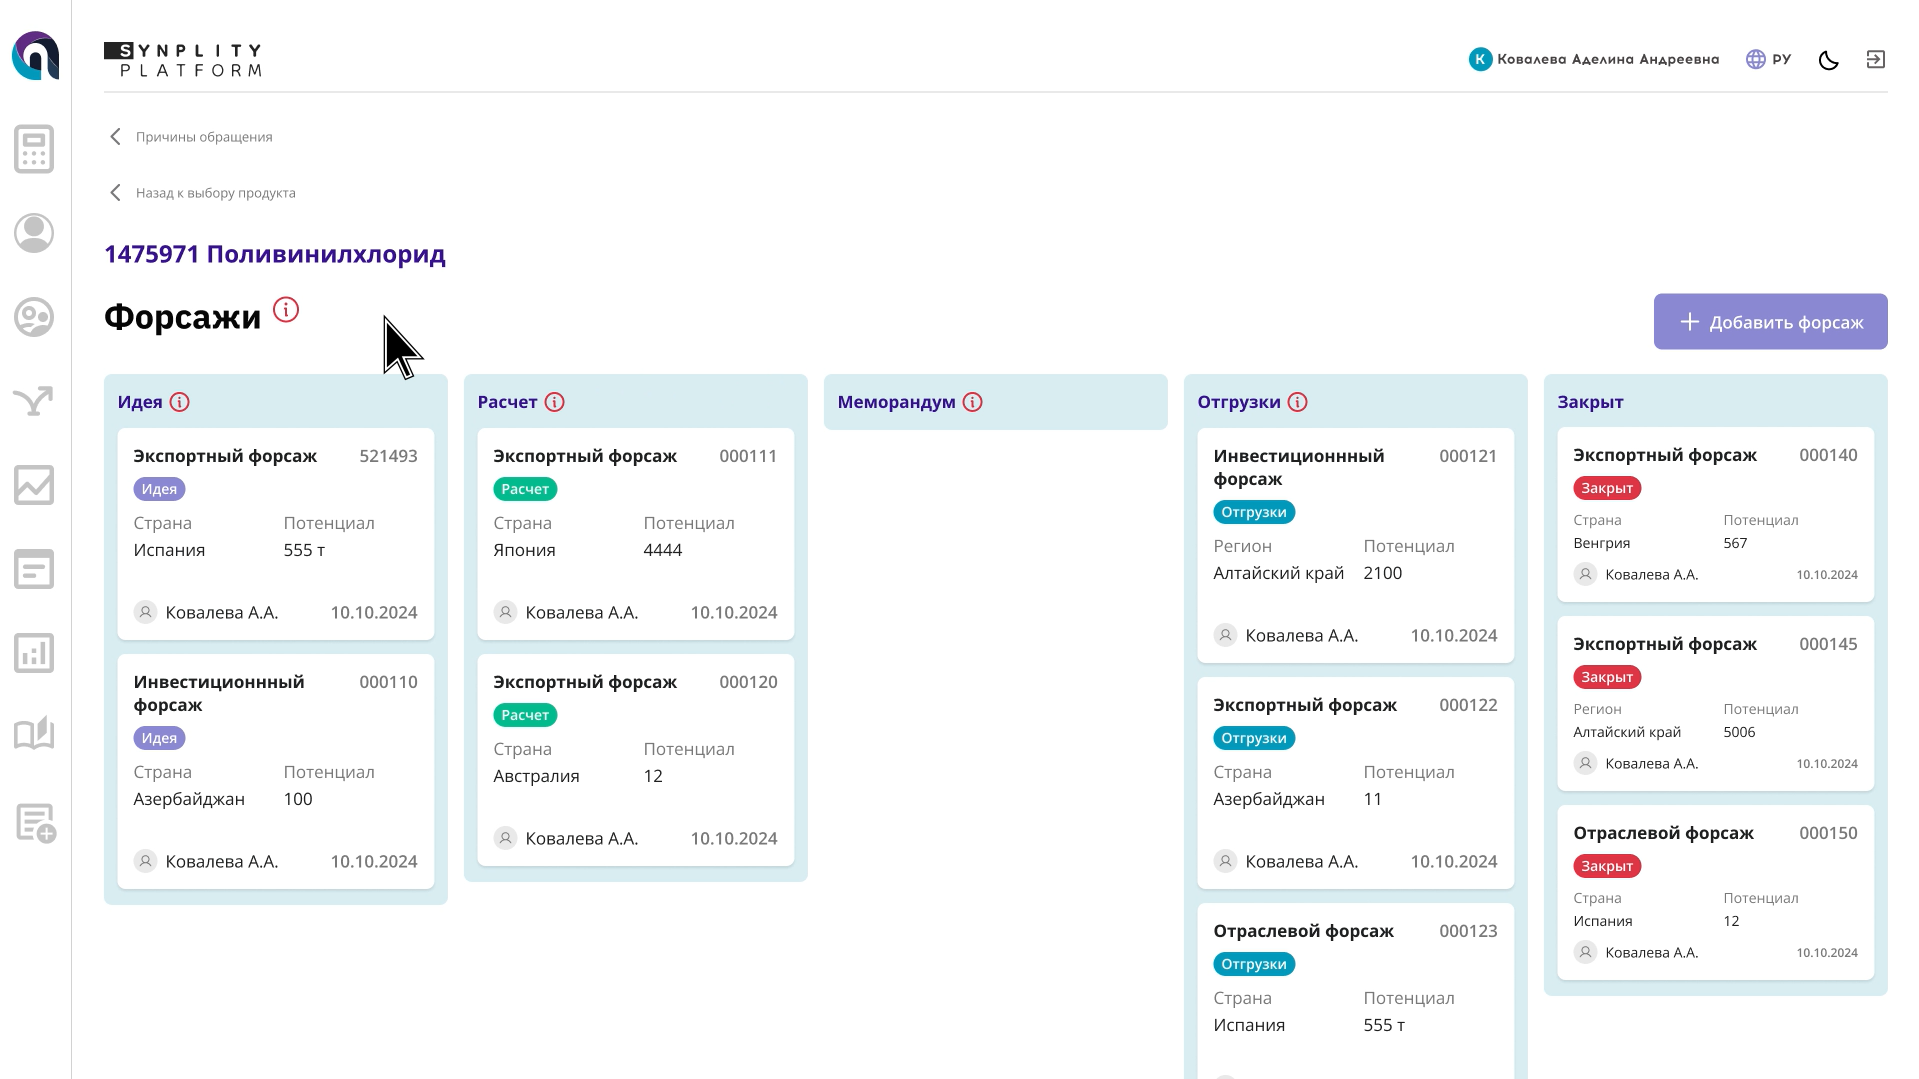The height and width of the screenshot is (1079, 1919).
Task: Open the analytics chart icon in the sidebar
Action: pos(33,485)
